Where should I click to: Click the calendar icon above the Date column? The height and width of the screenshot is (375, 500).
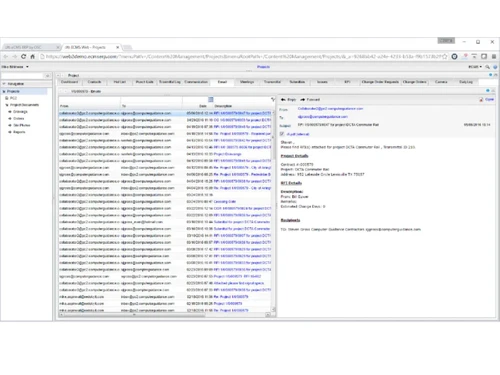pos(211,99)
